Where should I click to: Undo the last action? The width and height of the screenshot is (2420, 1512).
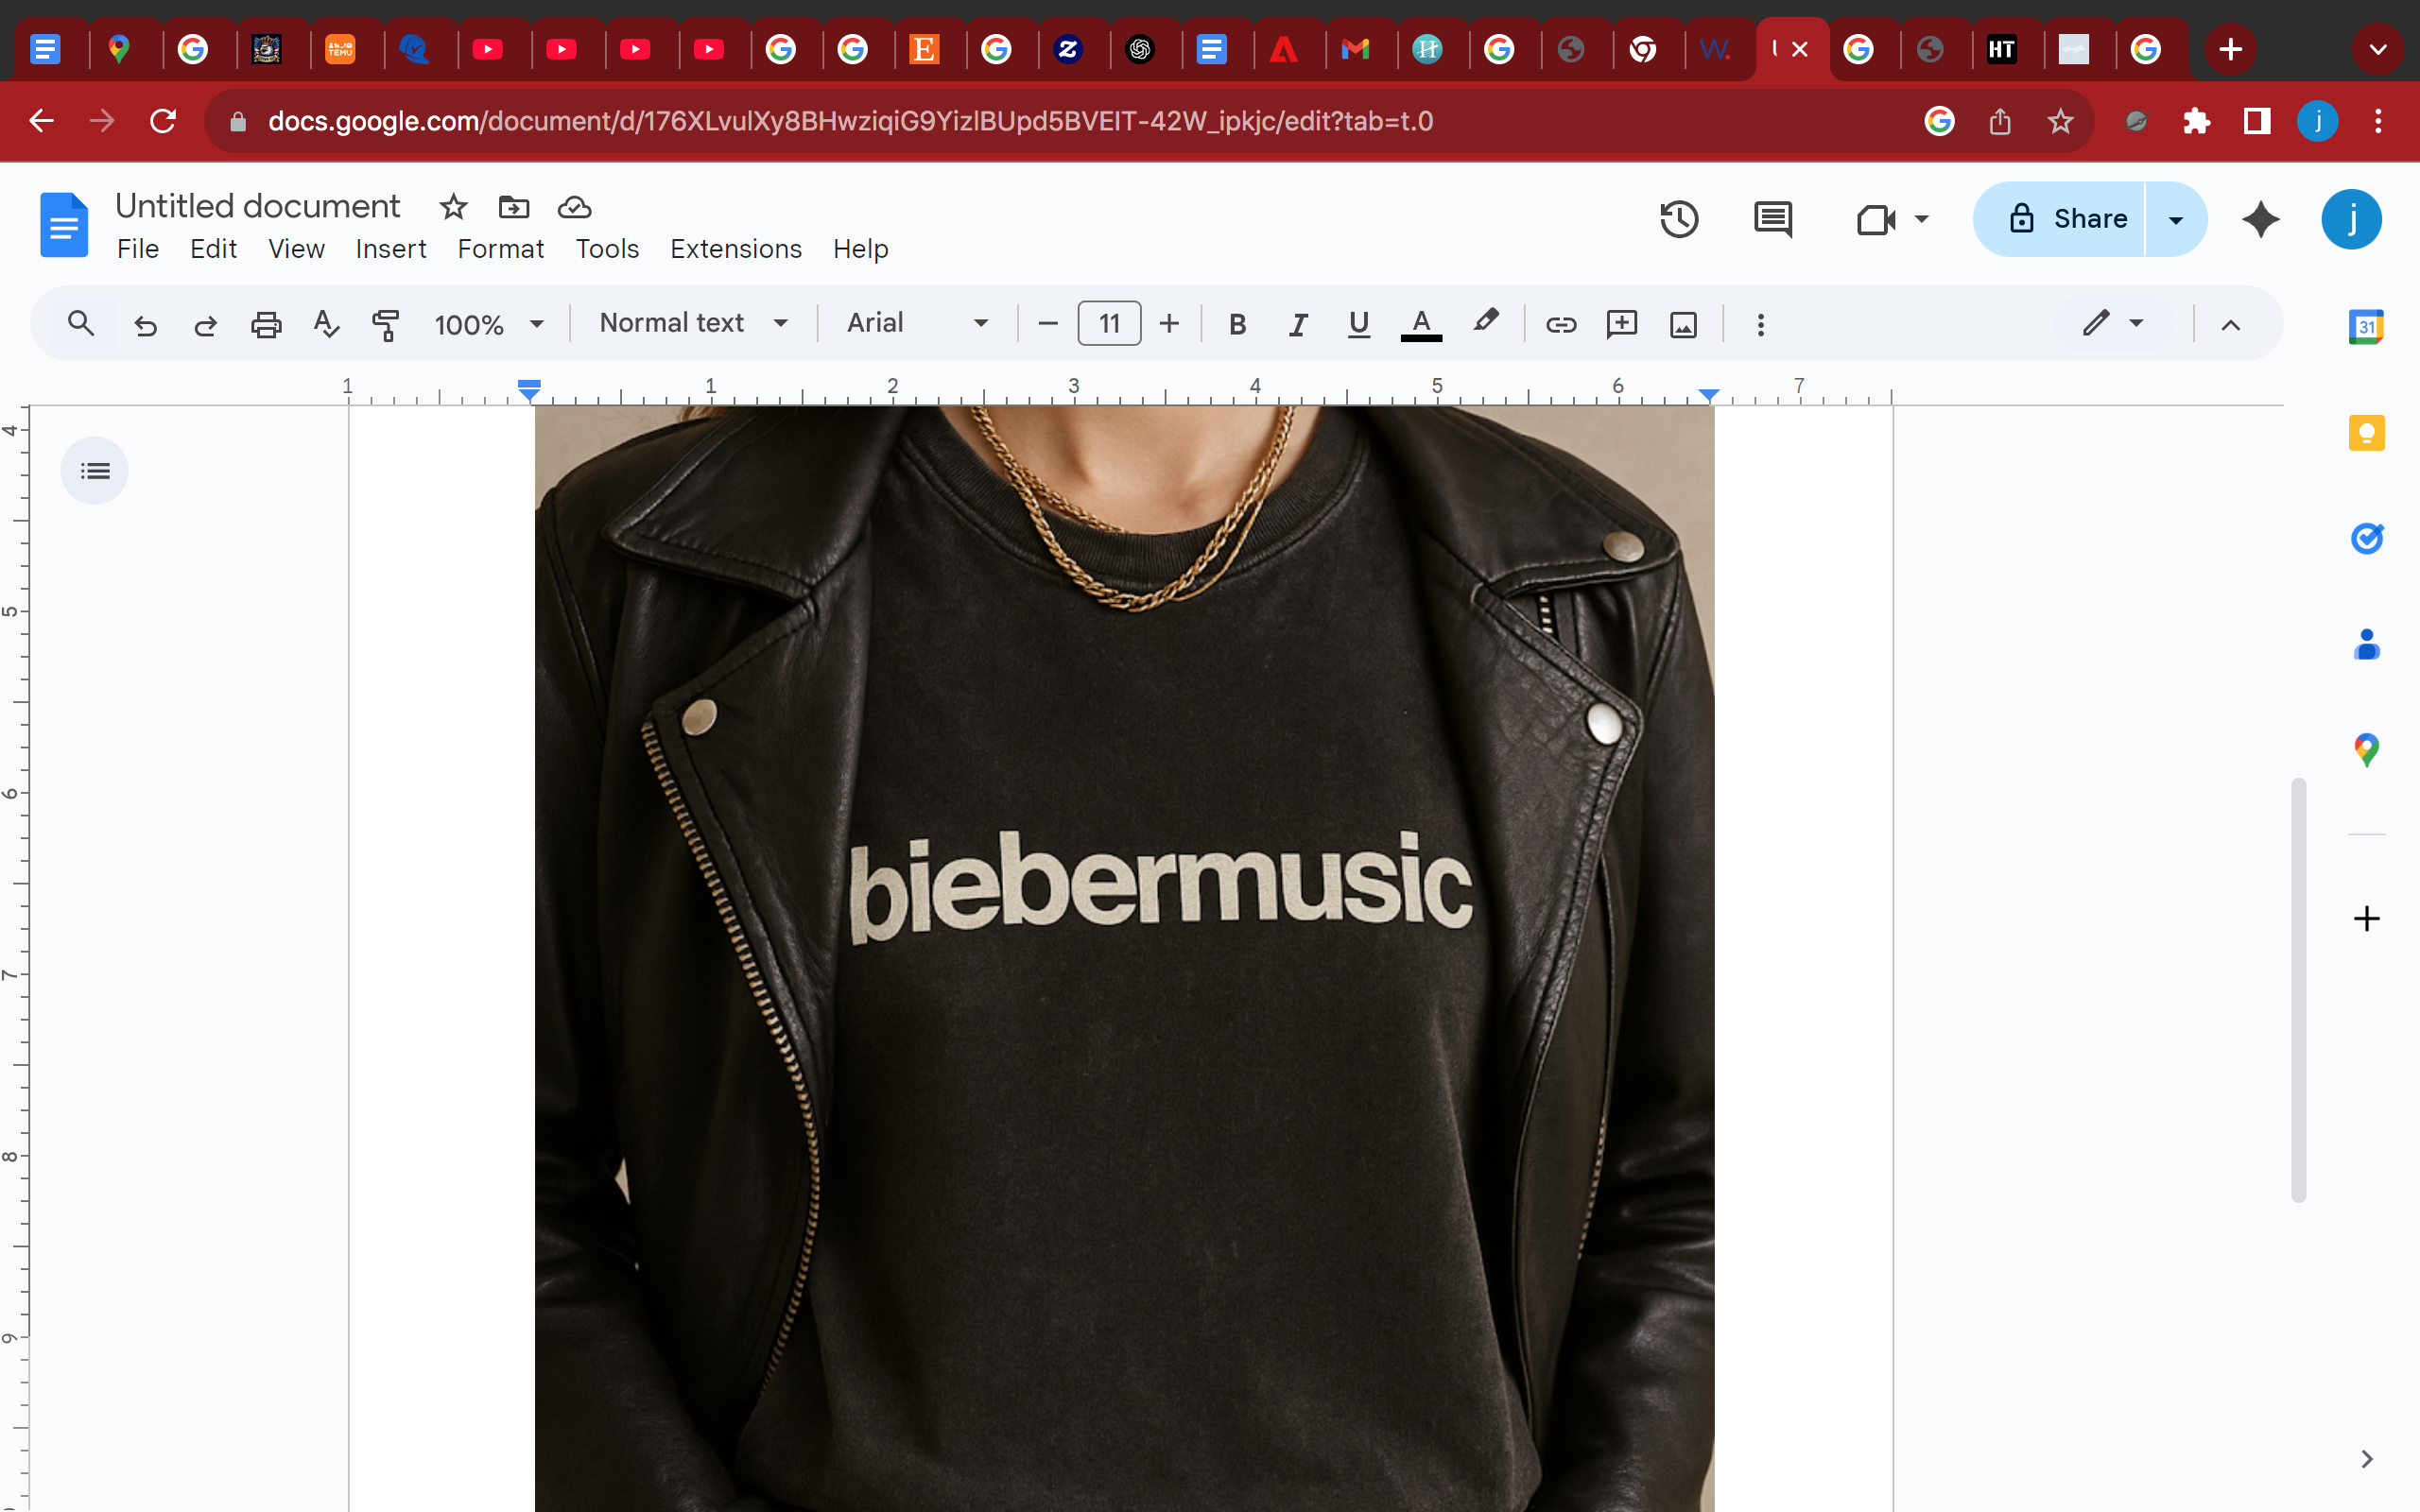[146, 324]
